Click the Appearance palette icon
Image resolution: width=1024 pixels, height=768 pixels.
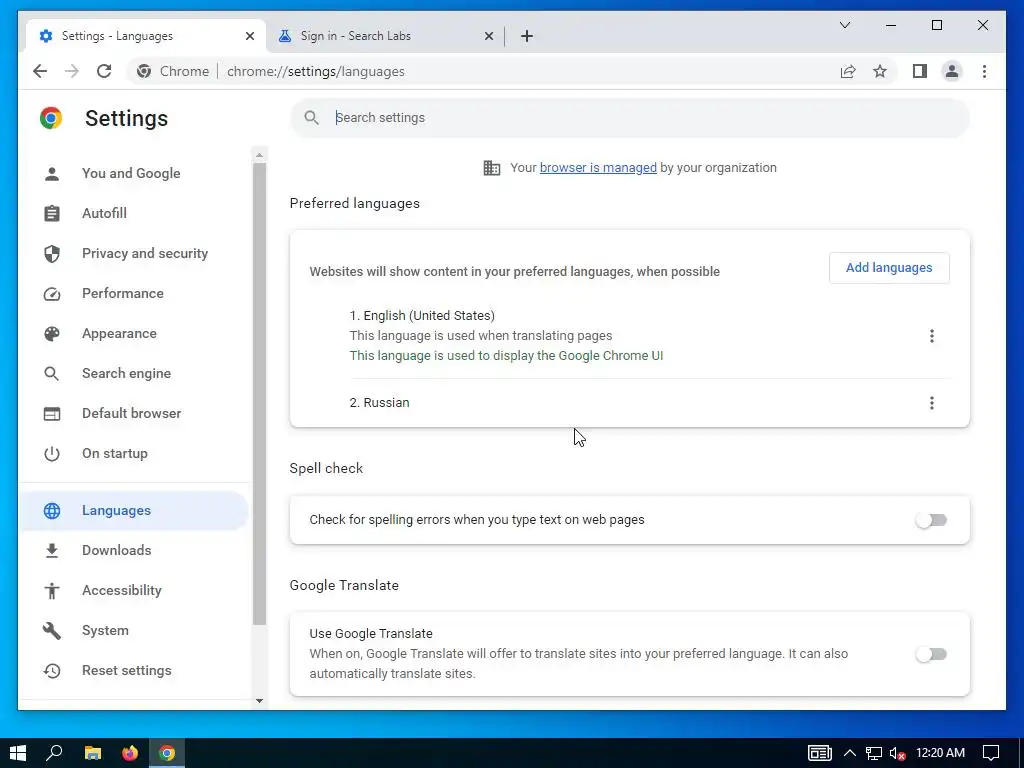click(x=52, y=334)
